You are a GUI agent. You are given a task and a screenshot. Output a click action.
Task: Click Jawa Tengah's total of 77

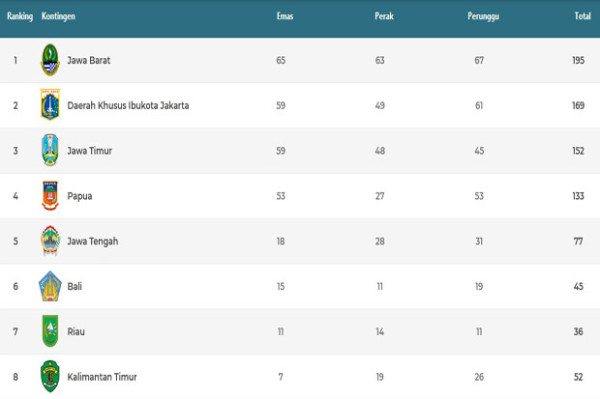point(579,241)
